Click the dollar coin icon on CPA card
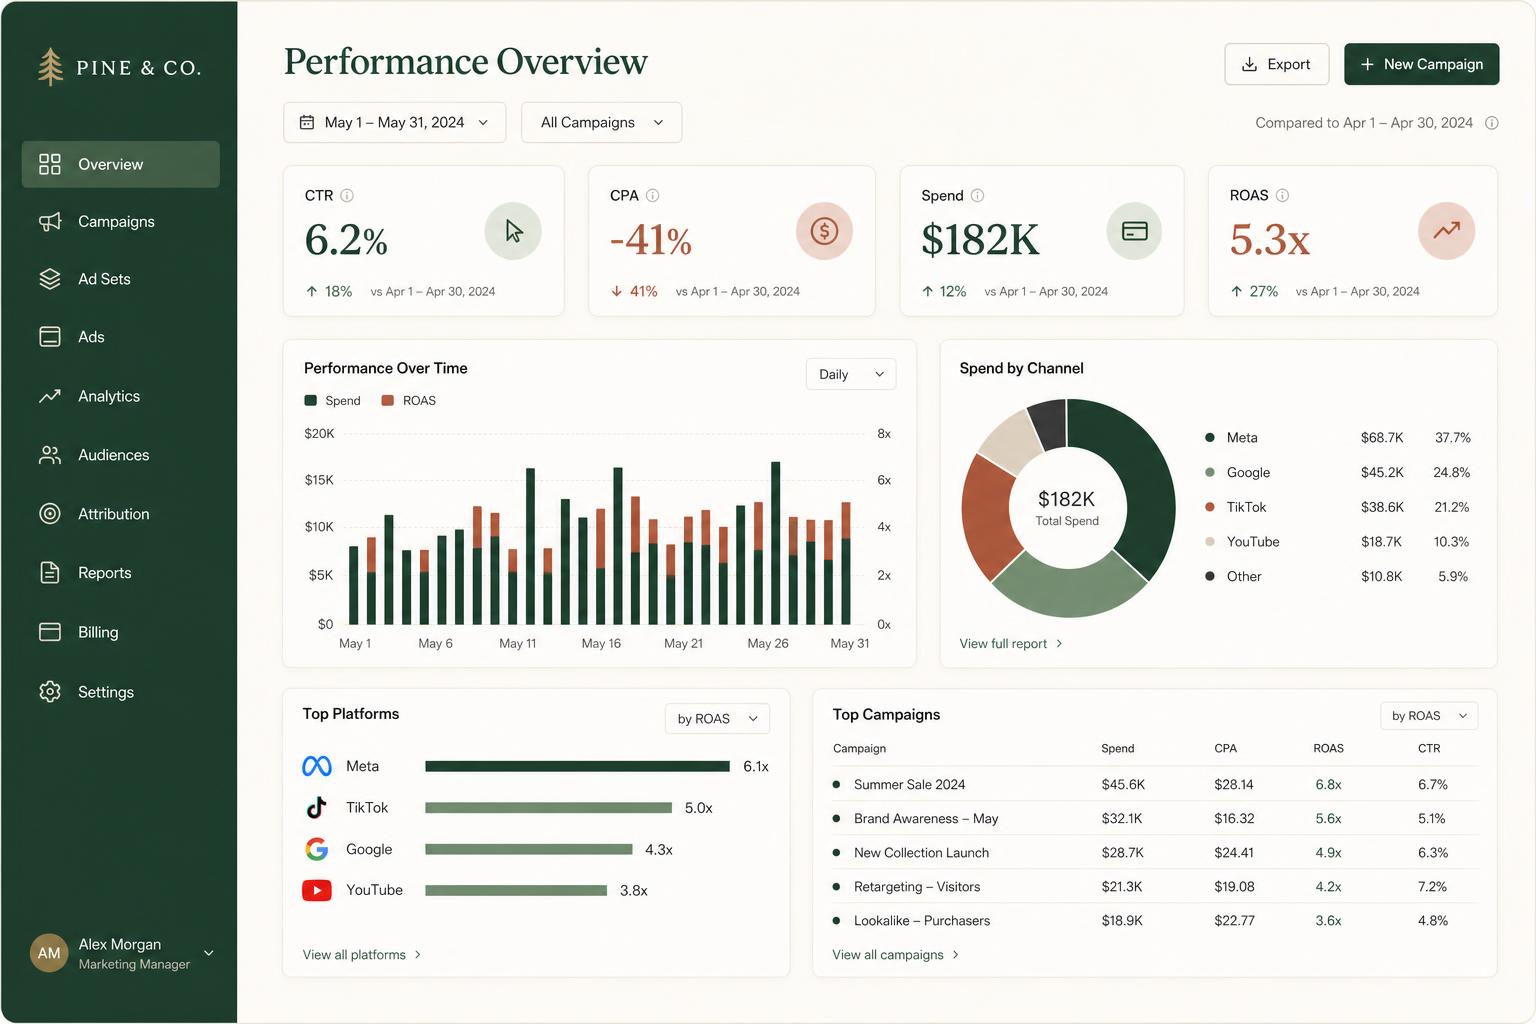 pyautogui.click(x=824, y=231)
